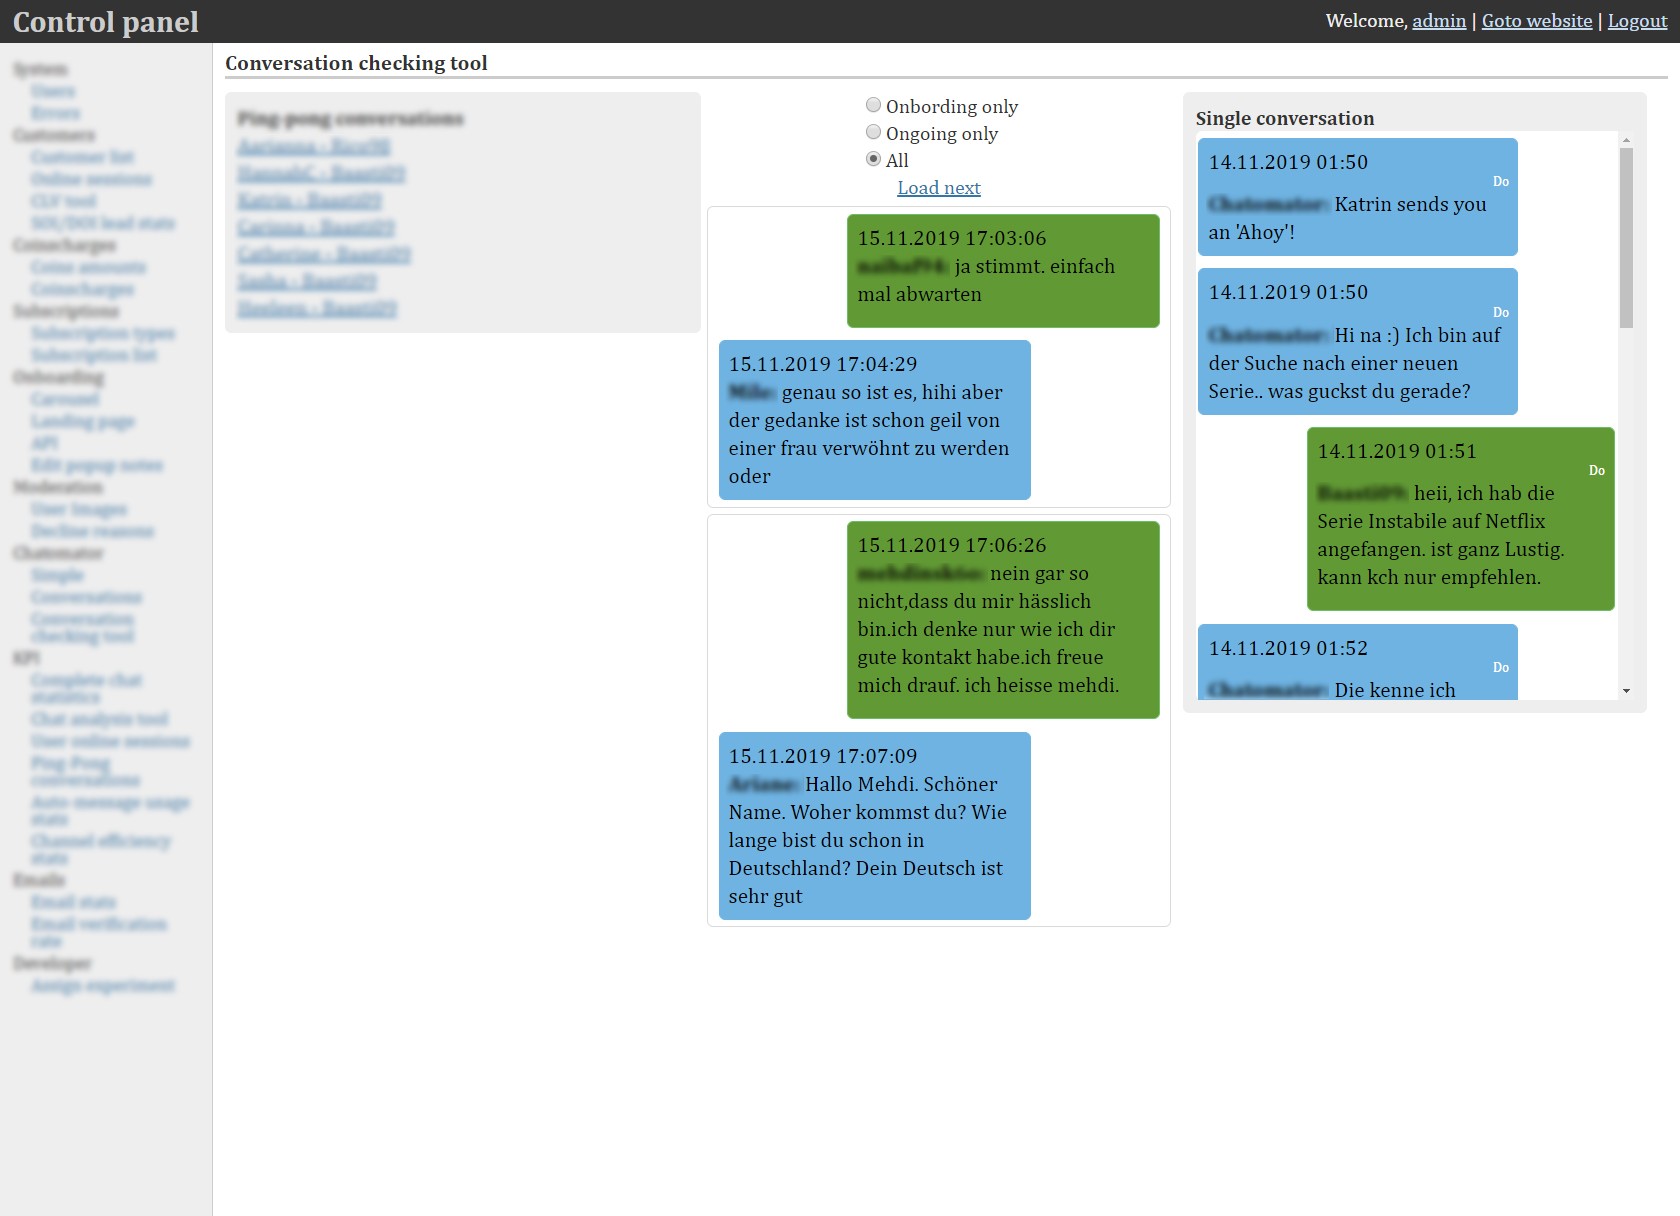Click the scroll-down arrow in Single conversation
The width and height of the screenshot is (1680, 1216).
tap(1626, 691)
